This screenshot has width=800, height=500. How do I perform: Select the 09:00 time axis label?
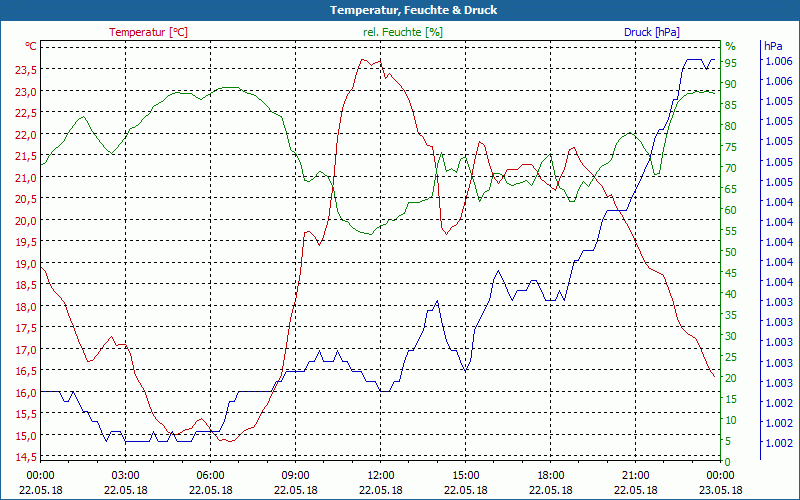pyautogui.click(x=295, y=475)
